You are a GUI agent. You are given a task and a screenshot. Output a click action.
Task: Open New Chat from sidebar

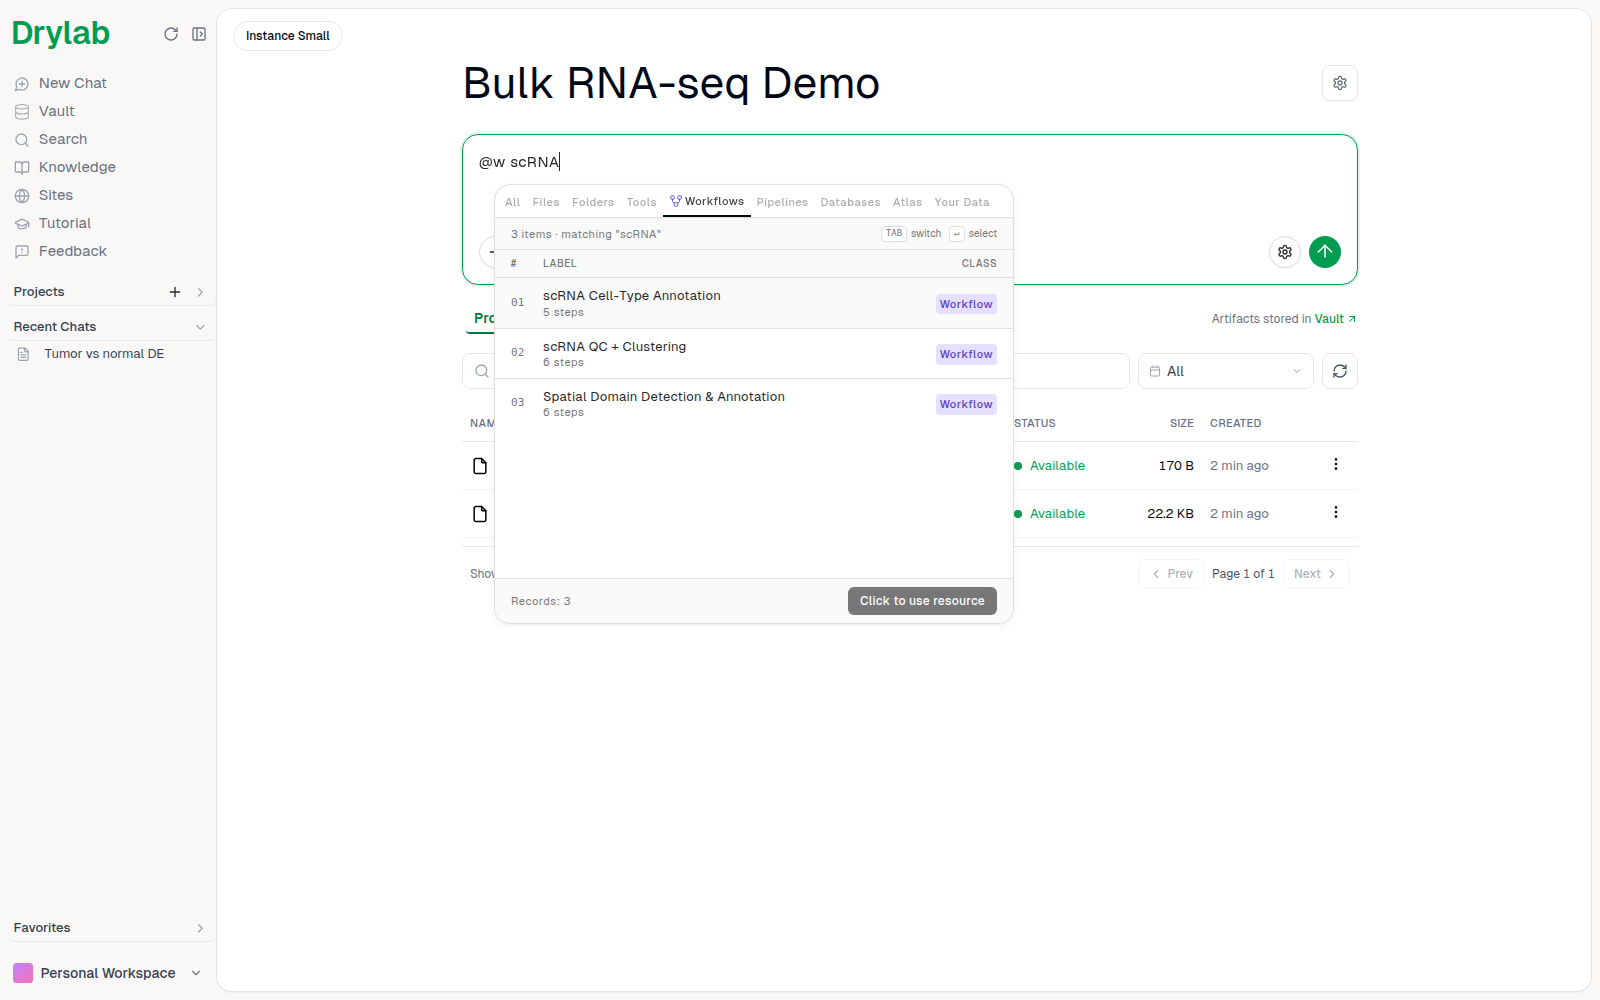[x=61, y=83]
